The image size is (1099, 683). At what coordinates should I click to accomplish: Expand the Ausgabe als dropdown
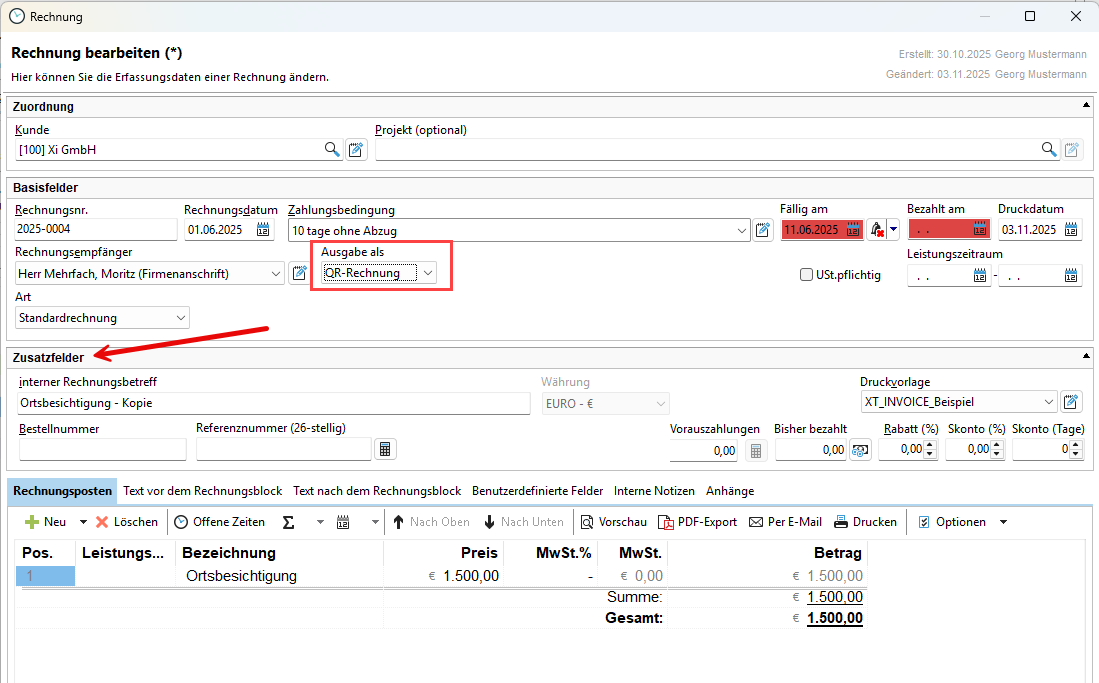(428, 273)
